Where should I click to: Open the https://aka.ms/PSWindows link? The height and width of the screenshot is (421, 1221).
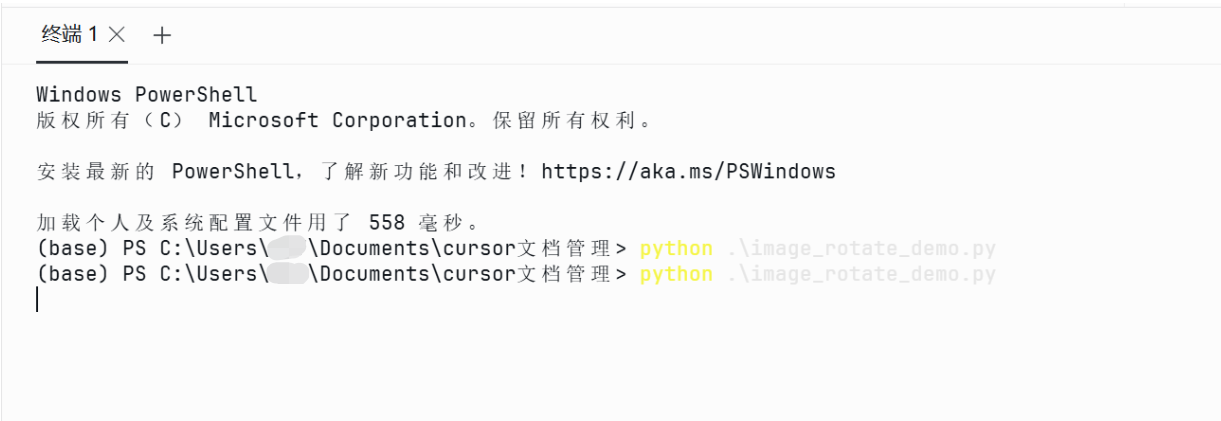point(688,171)
